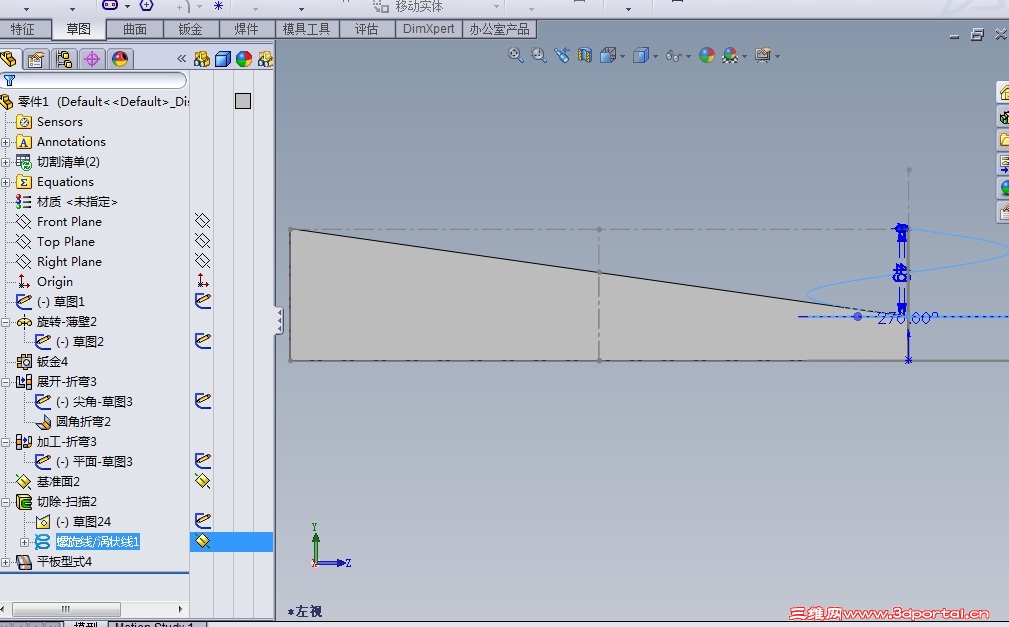Expand the Equations tree node

point(5,182)
